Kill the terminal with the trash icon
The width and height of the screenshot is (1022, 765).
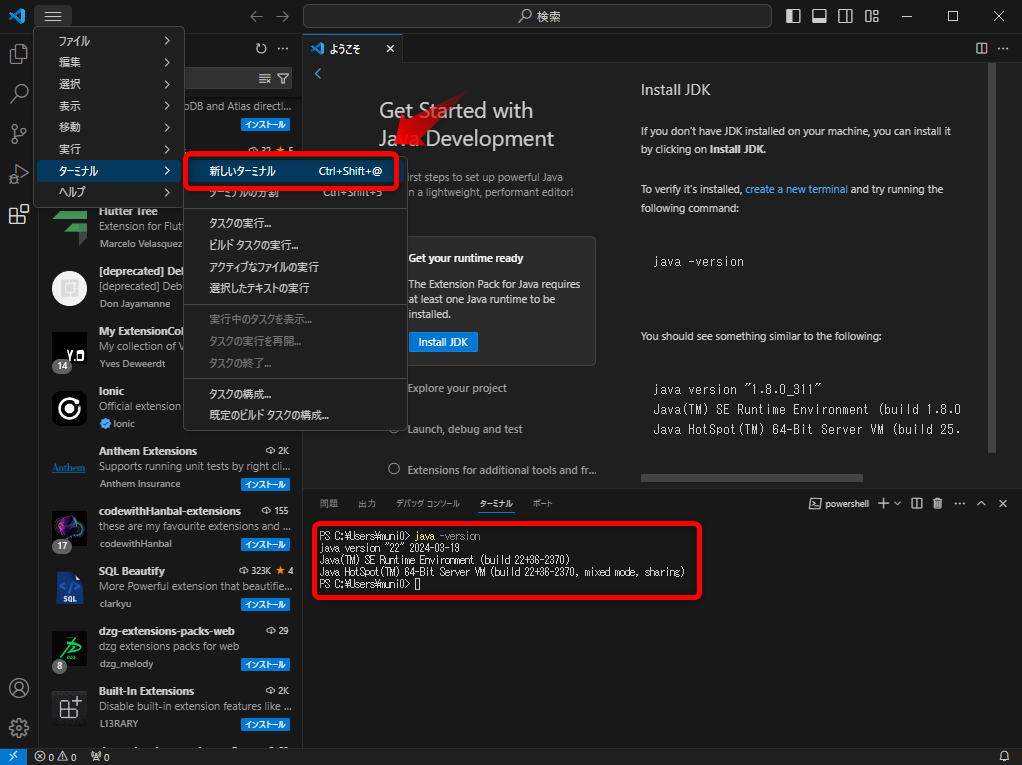point(937,503)
